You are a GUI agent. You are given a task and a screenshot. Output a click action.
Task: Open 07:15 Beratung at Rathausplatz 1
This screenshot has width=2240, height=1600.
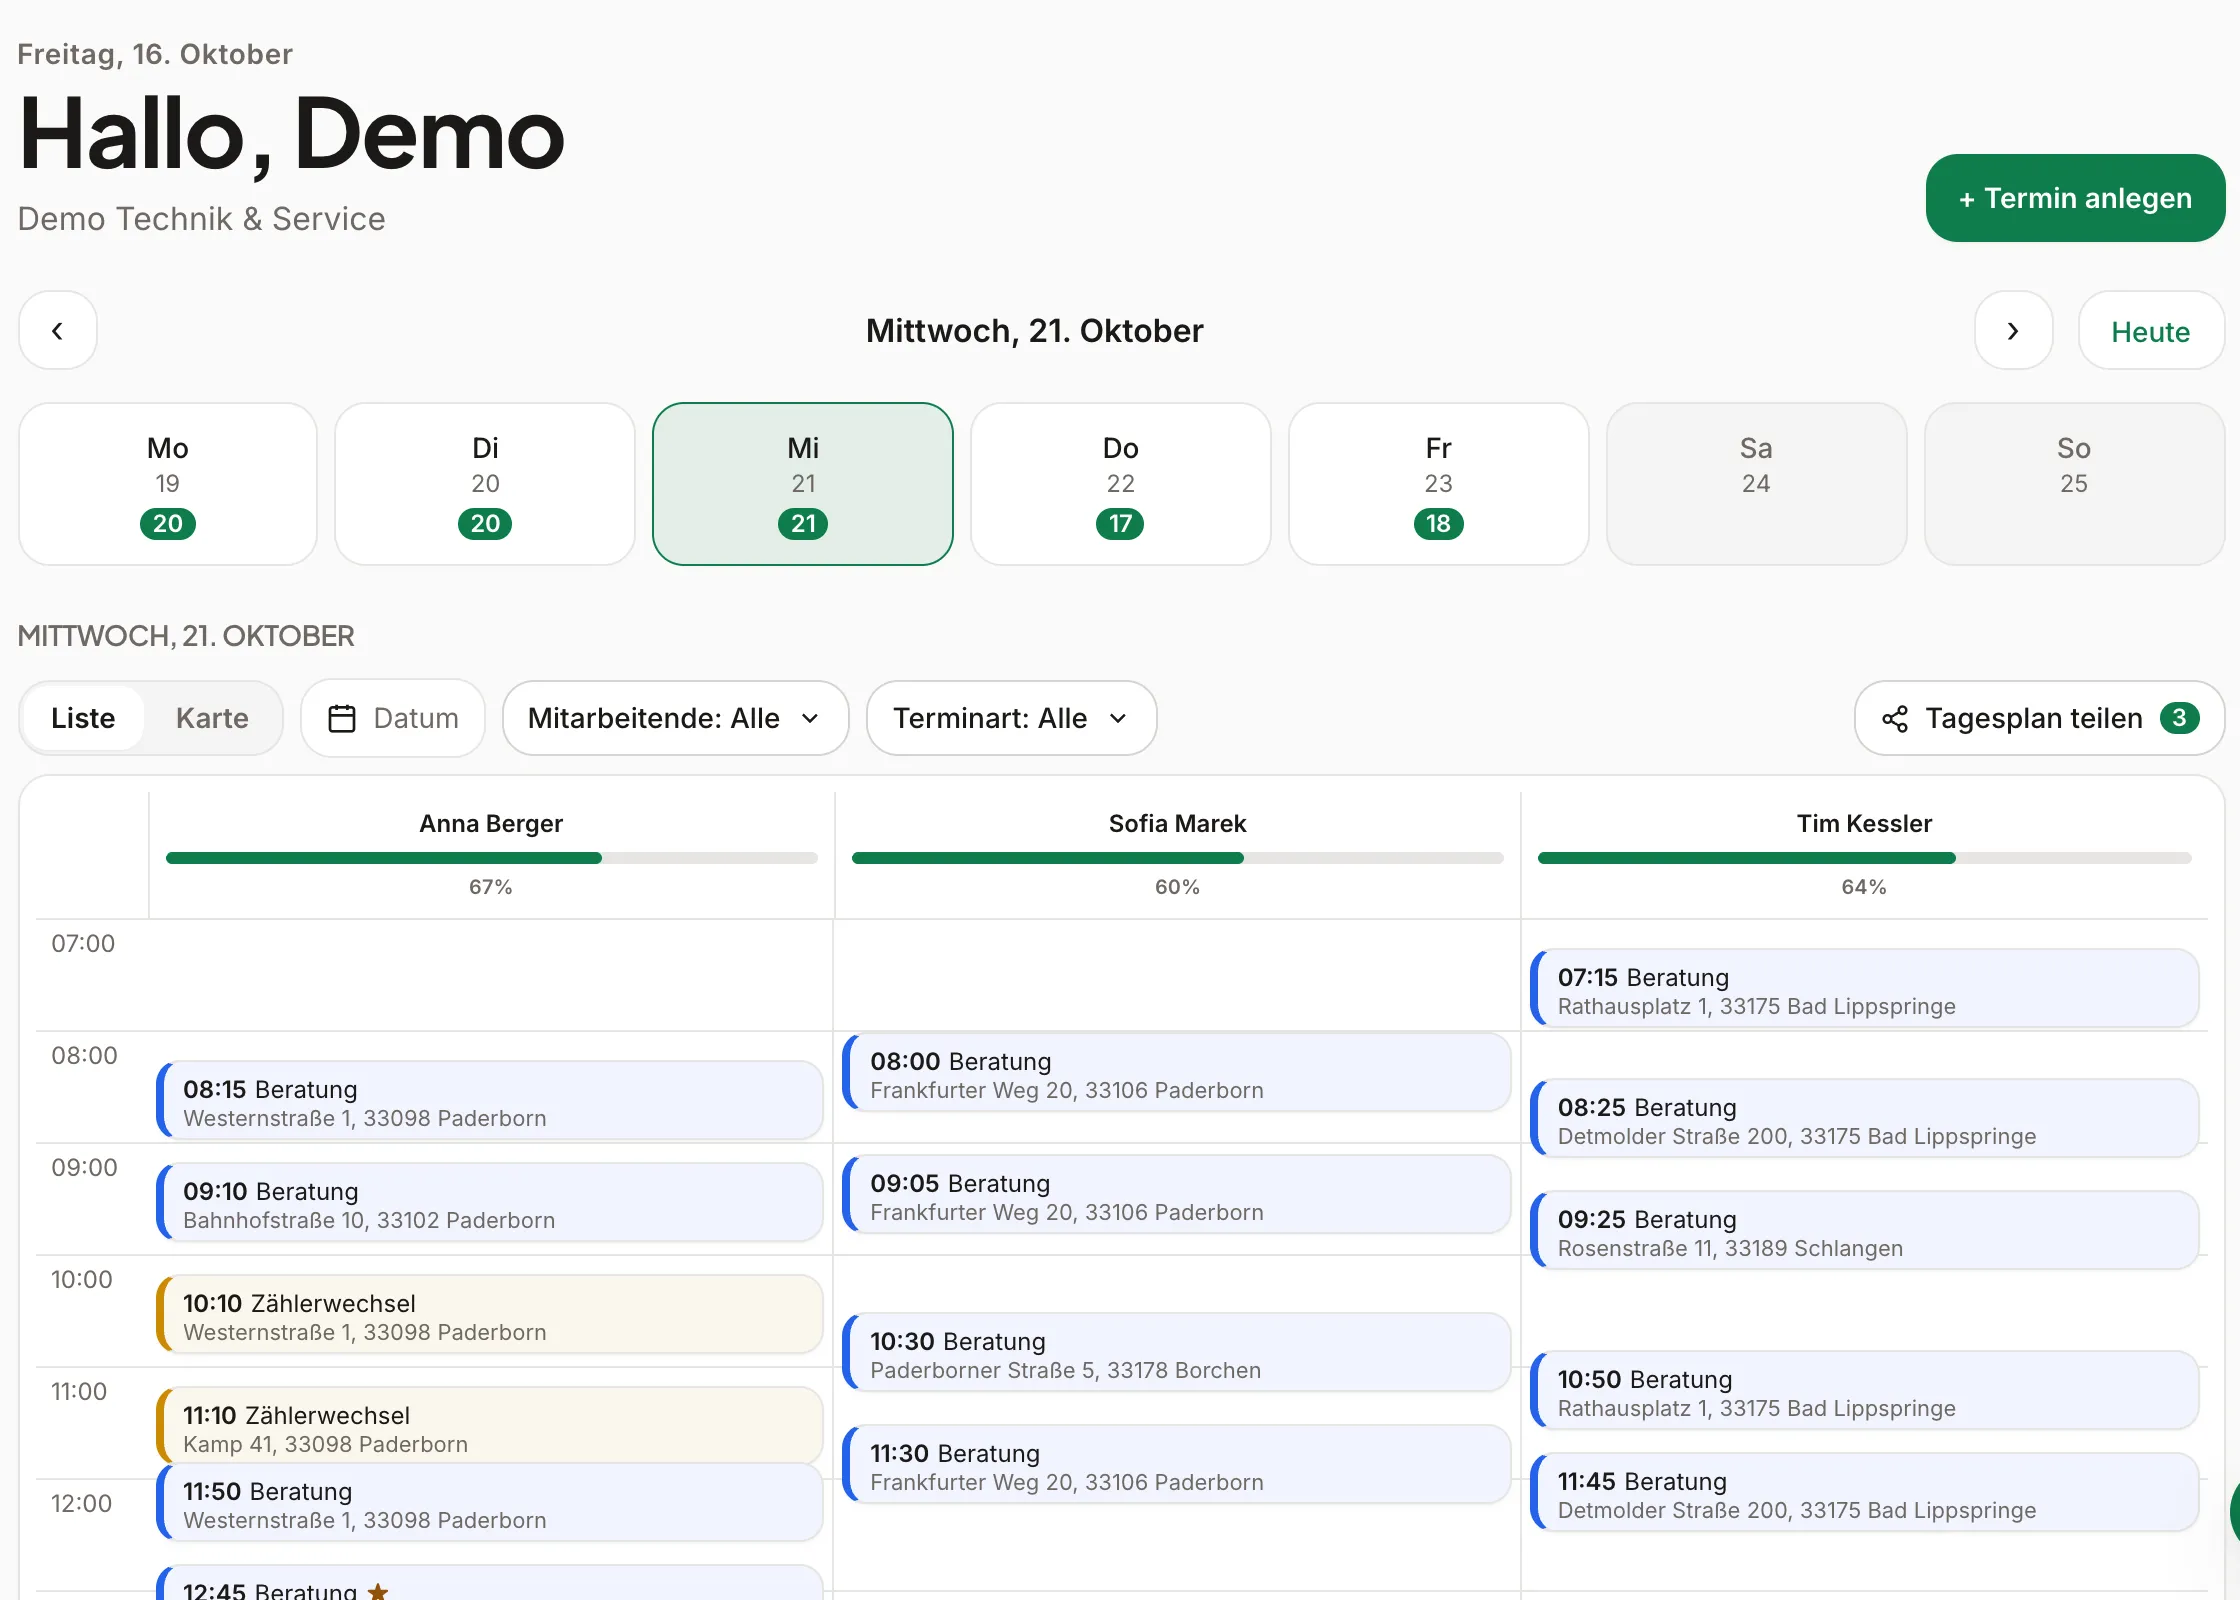pos(1865,989)
